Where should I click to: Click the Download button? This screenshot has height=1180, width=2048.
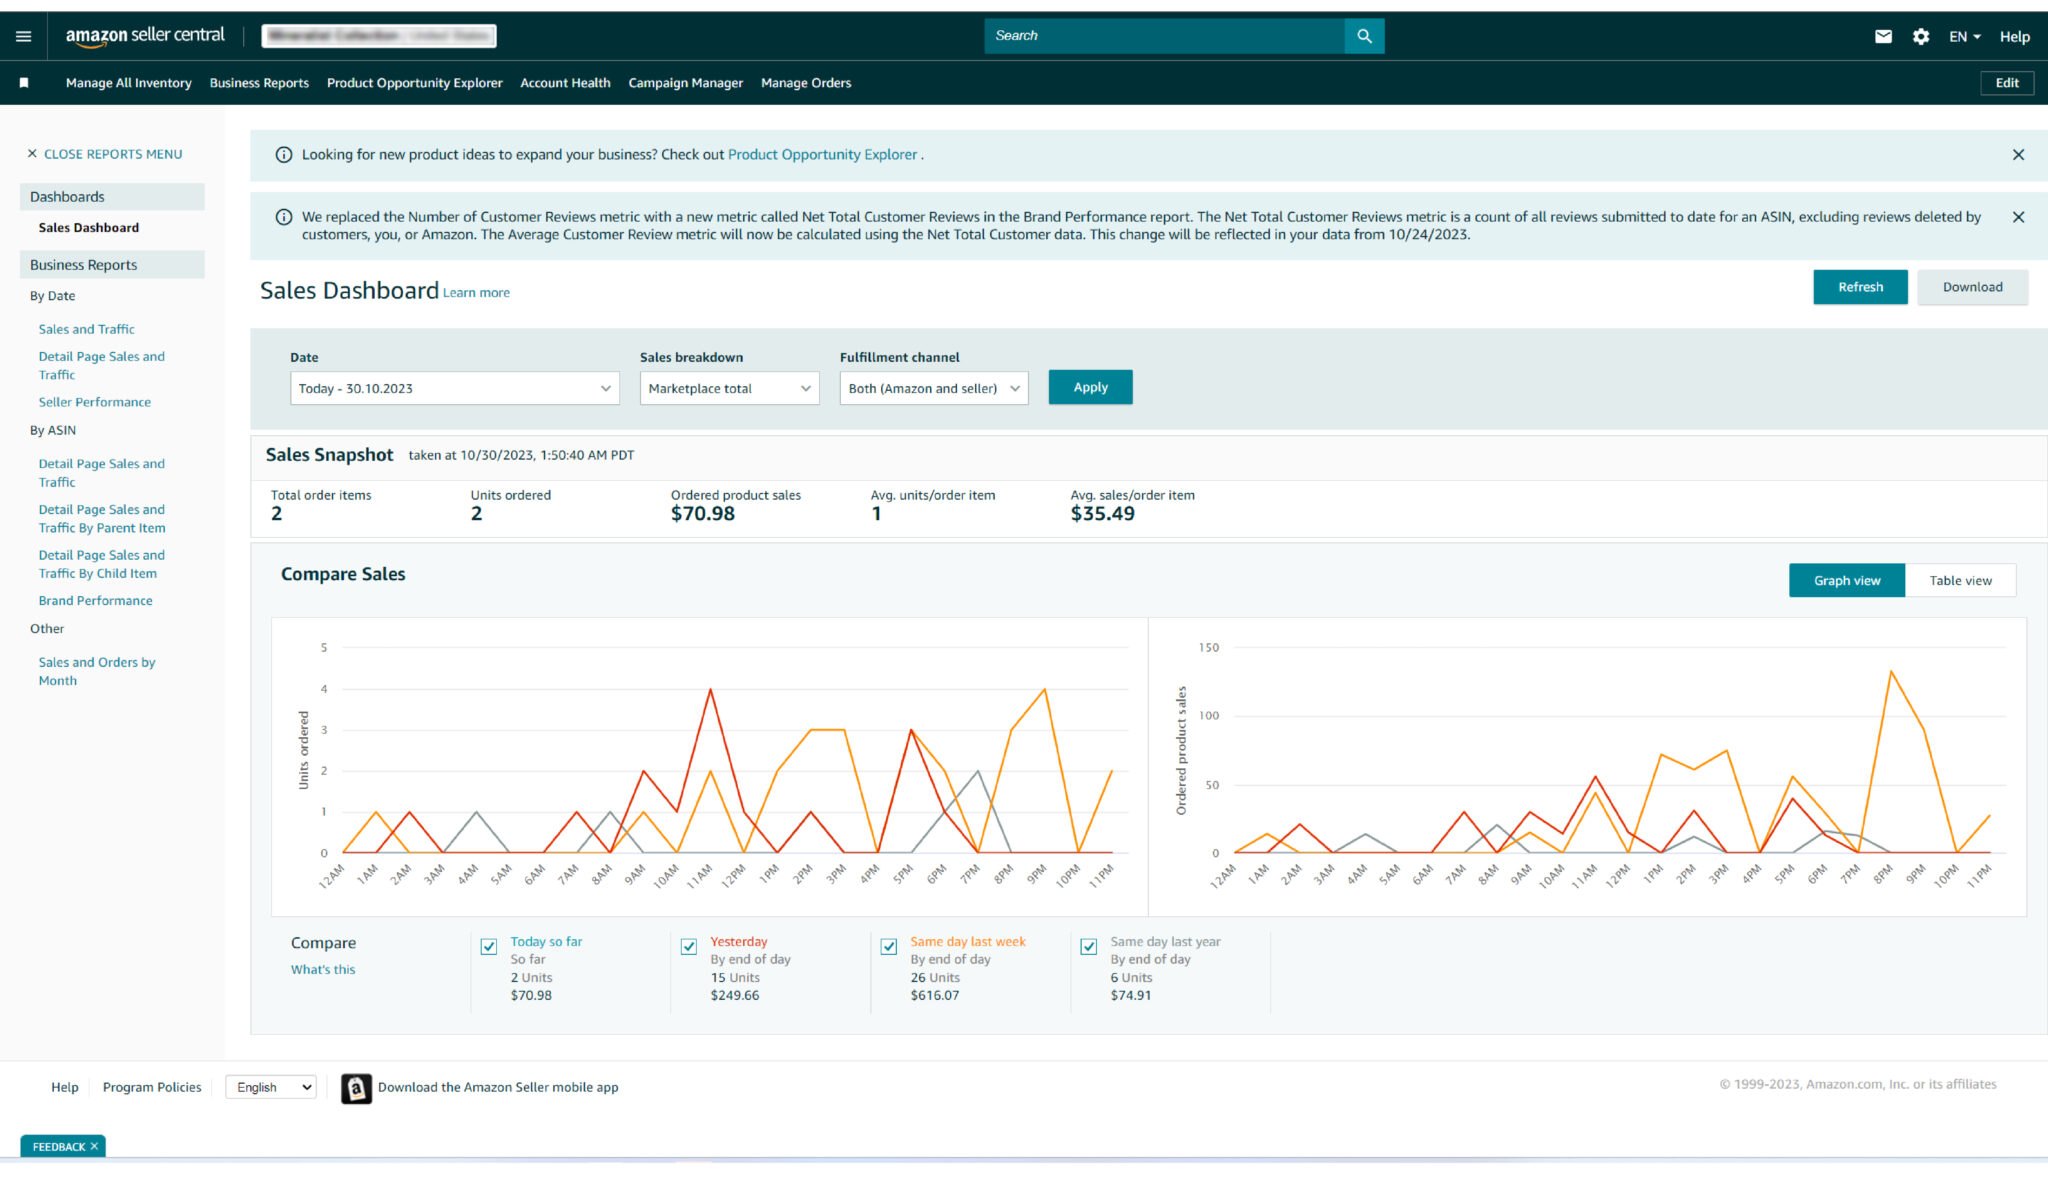pyautogui.click(x=1972, y=287)
